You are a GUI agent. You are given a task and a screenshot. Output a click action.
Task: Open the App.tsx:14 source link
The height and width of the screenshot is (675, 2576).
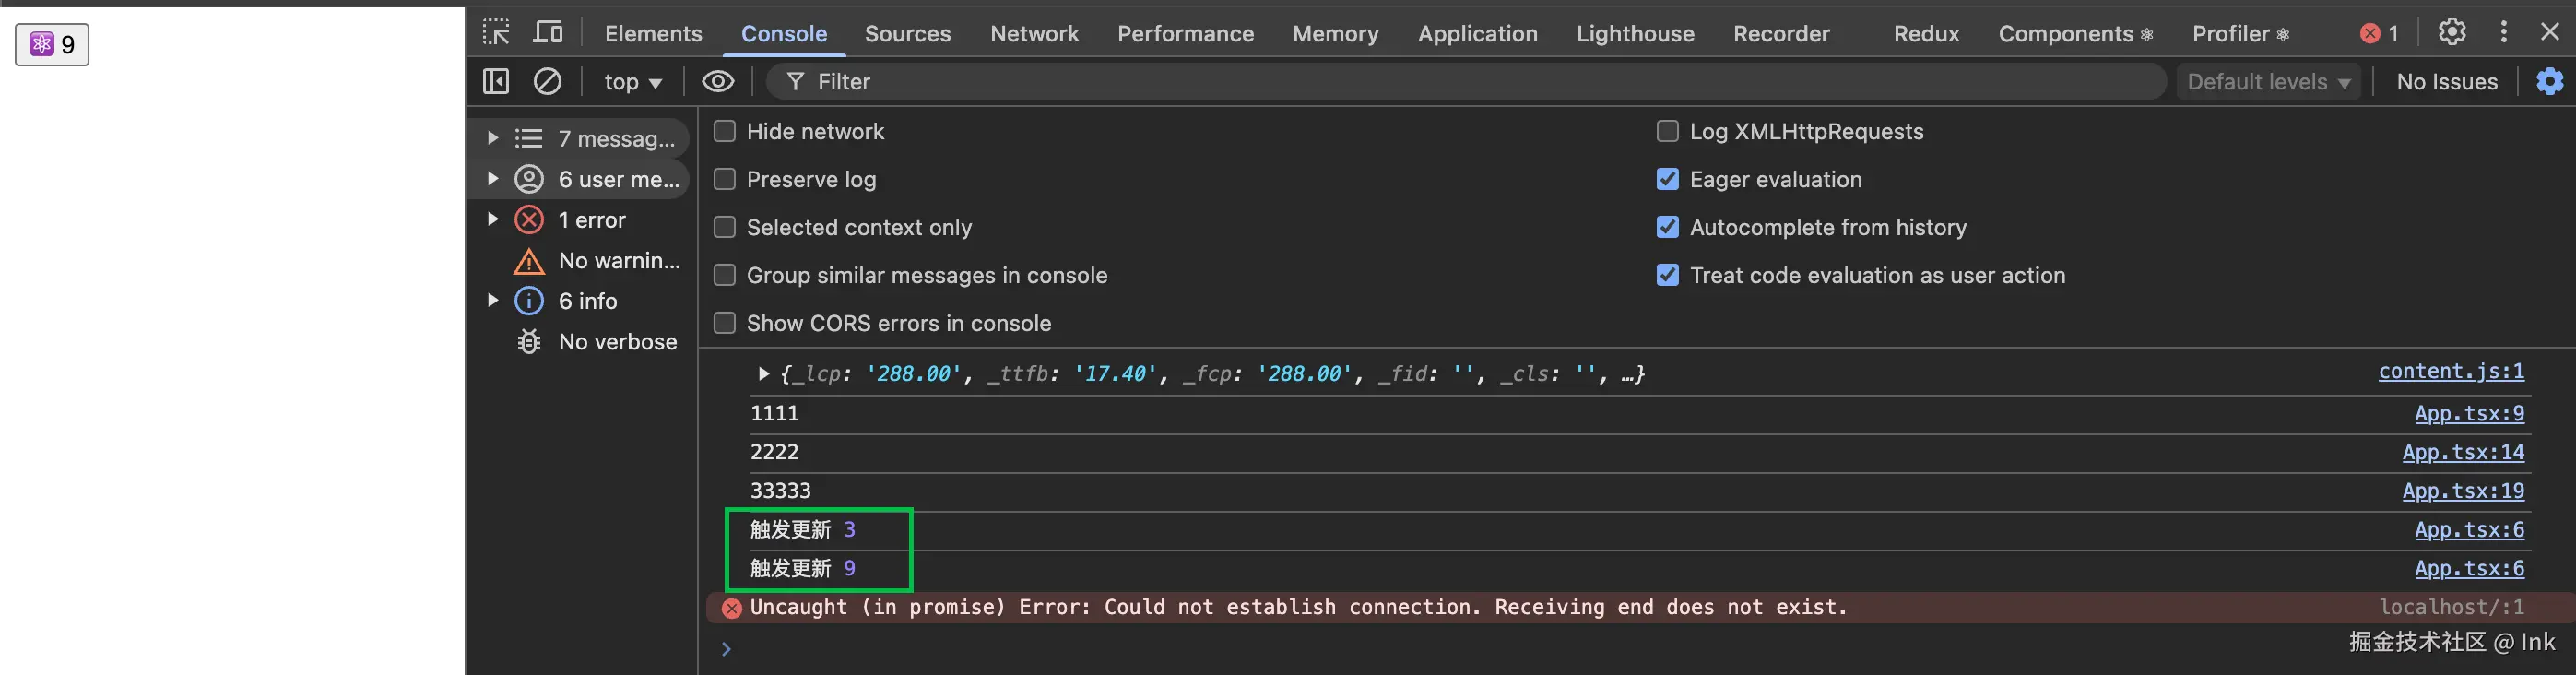pos(2462,452)
